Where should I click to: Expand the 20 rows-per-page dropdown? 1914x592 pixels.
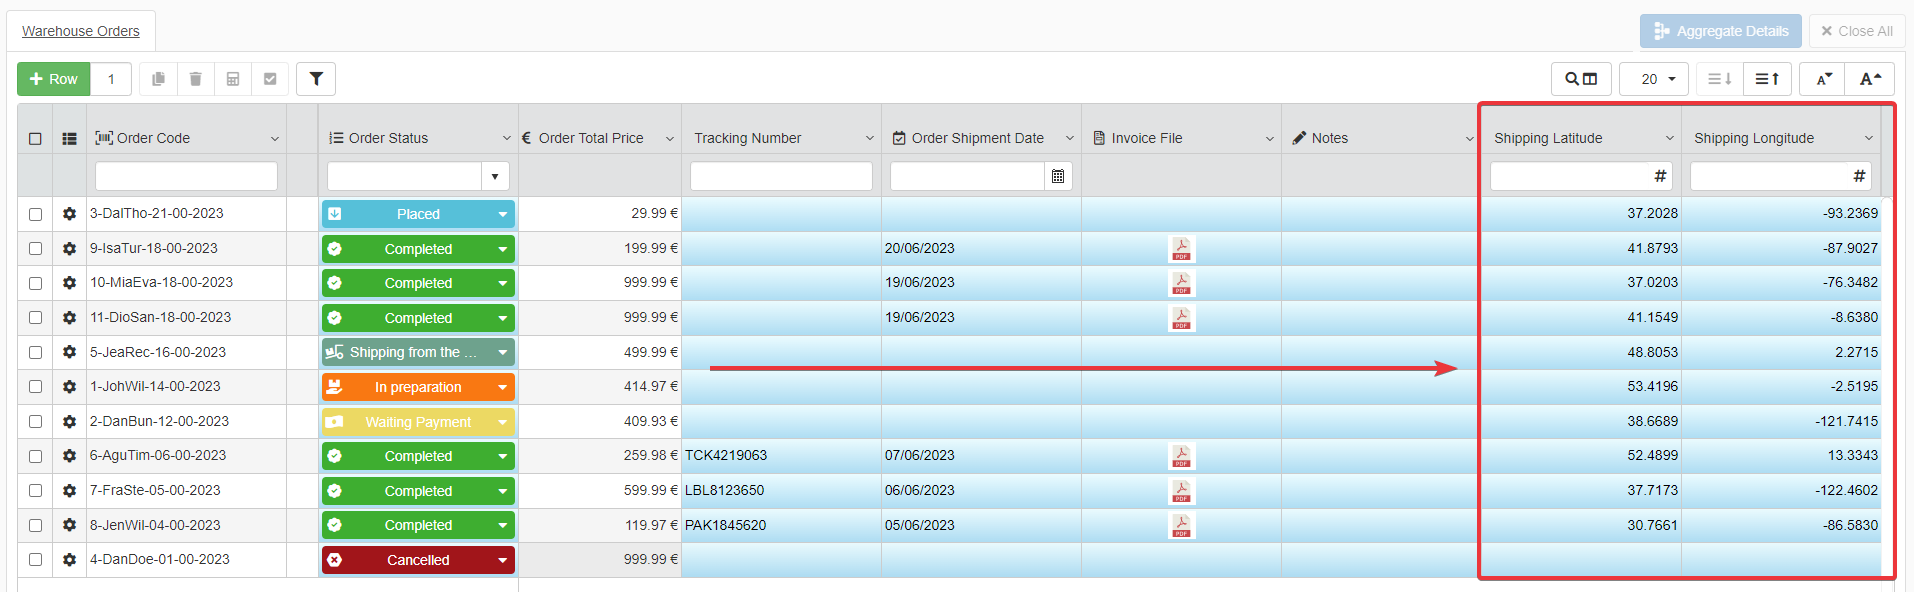pyautogui.click(x=1657, y=79)
